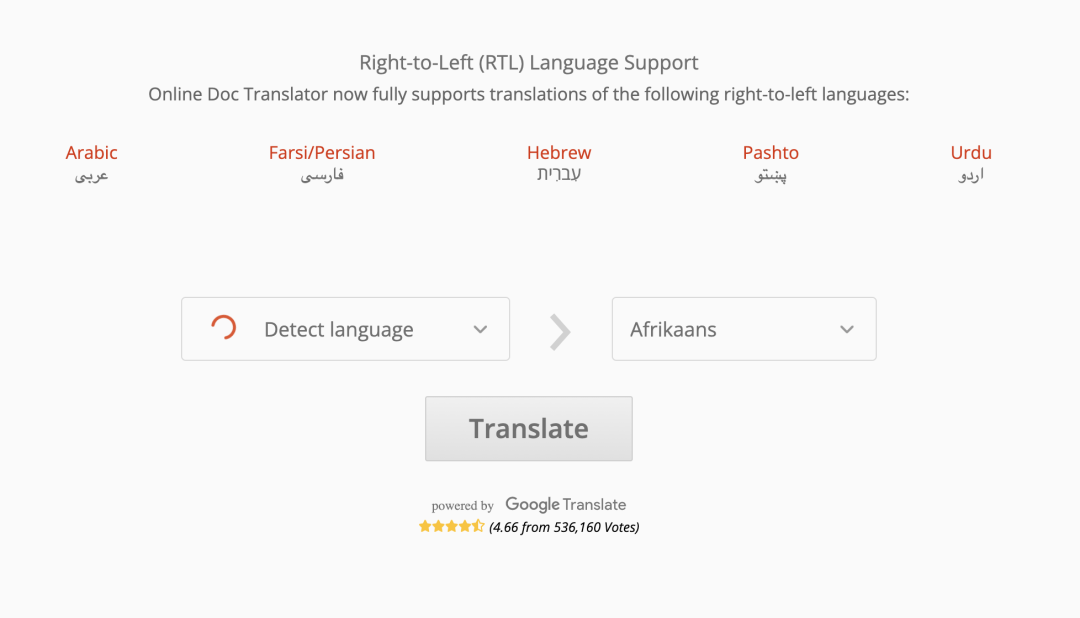Click the fourth star in the rating row
The height and width of the screenshot is (618, 1080).
[x=464, y=524]
